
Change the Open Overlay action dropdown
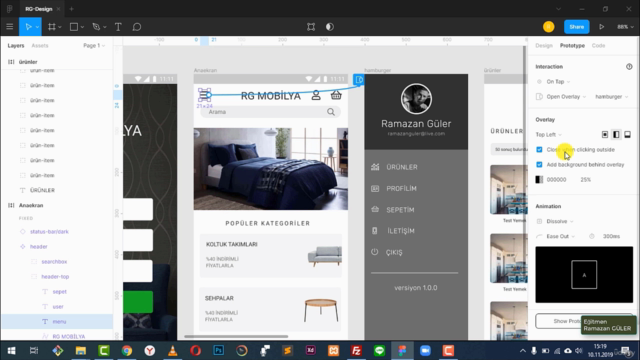[566, 97]
